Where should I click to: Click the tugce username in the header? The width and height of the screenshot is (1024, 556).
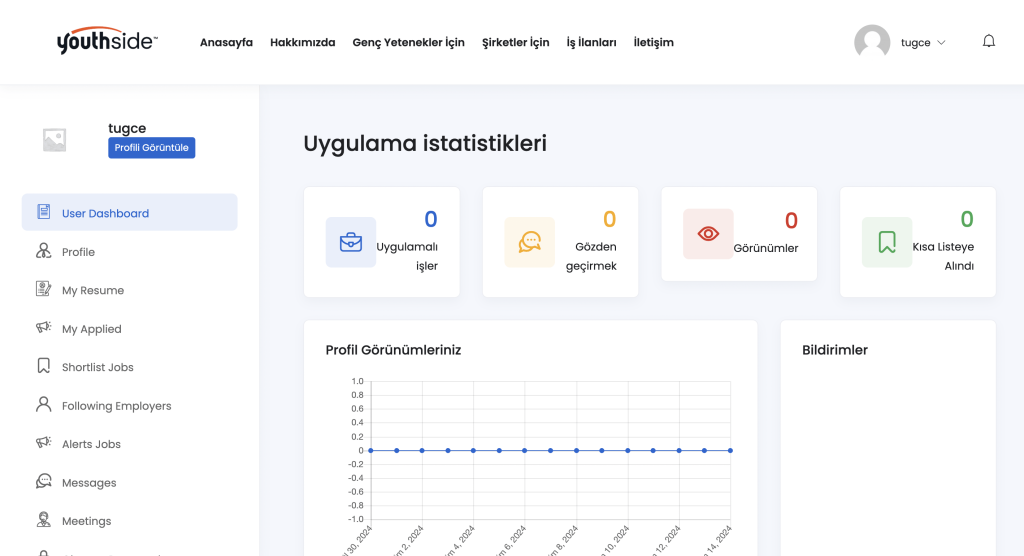coord(915,42)
